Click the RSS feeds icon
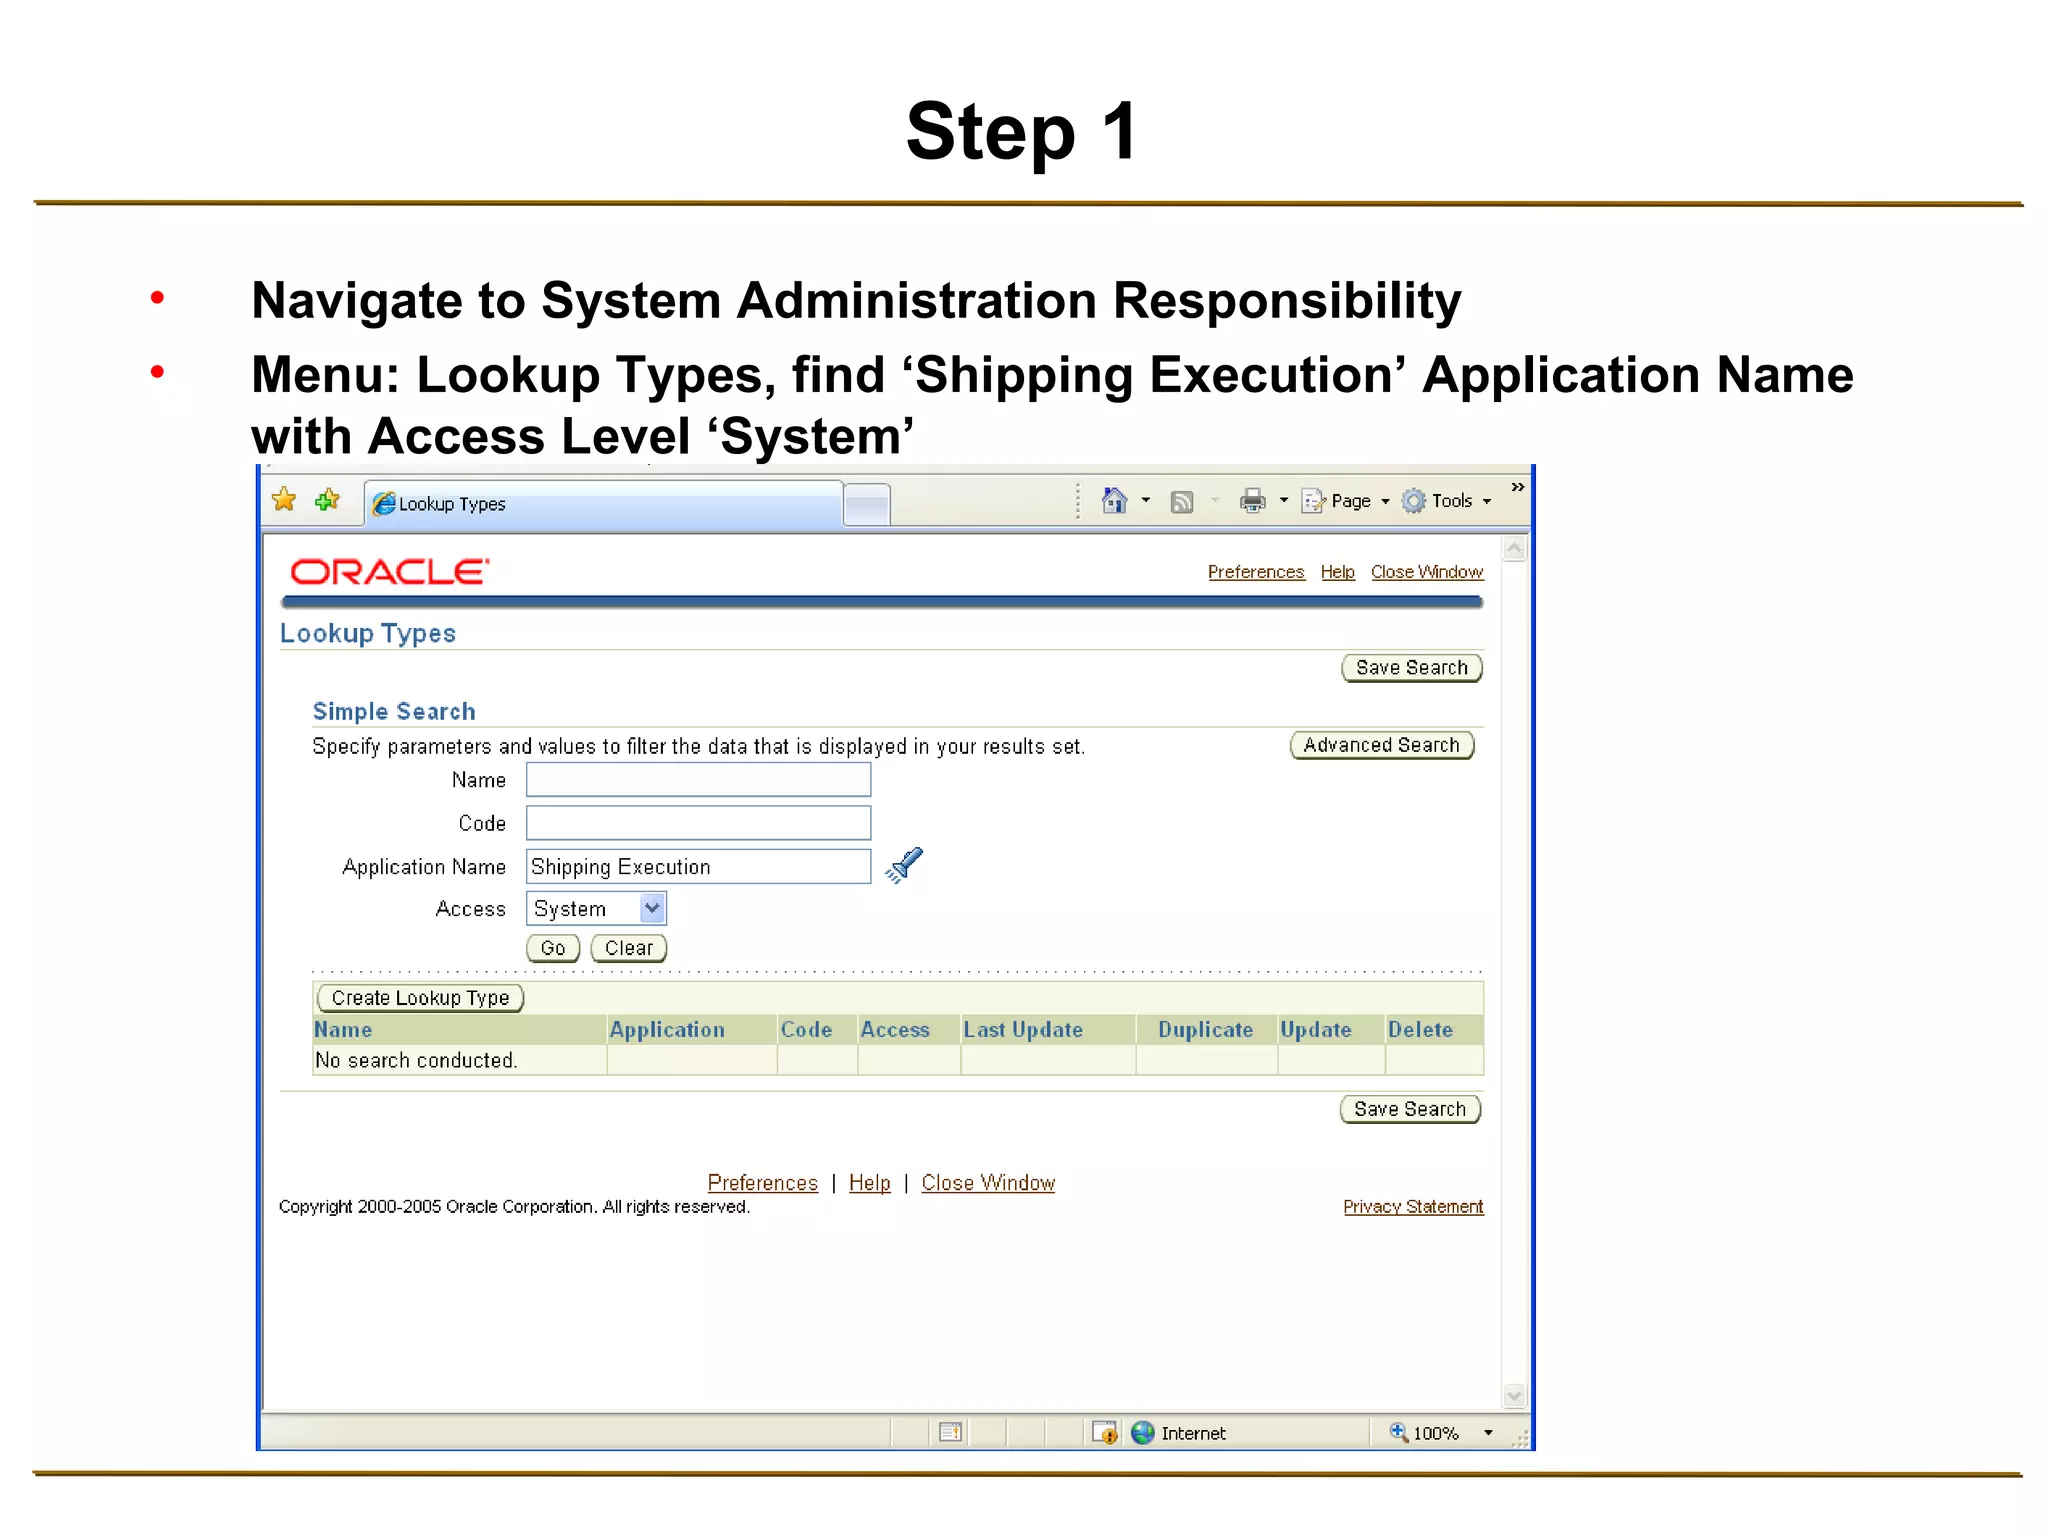 click(x=1182, y=501)
